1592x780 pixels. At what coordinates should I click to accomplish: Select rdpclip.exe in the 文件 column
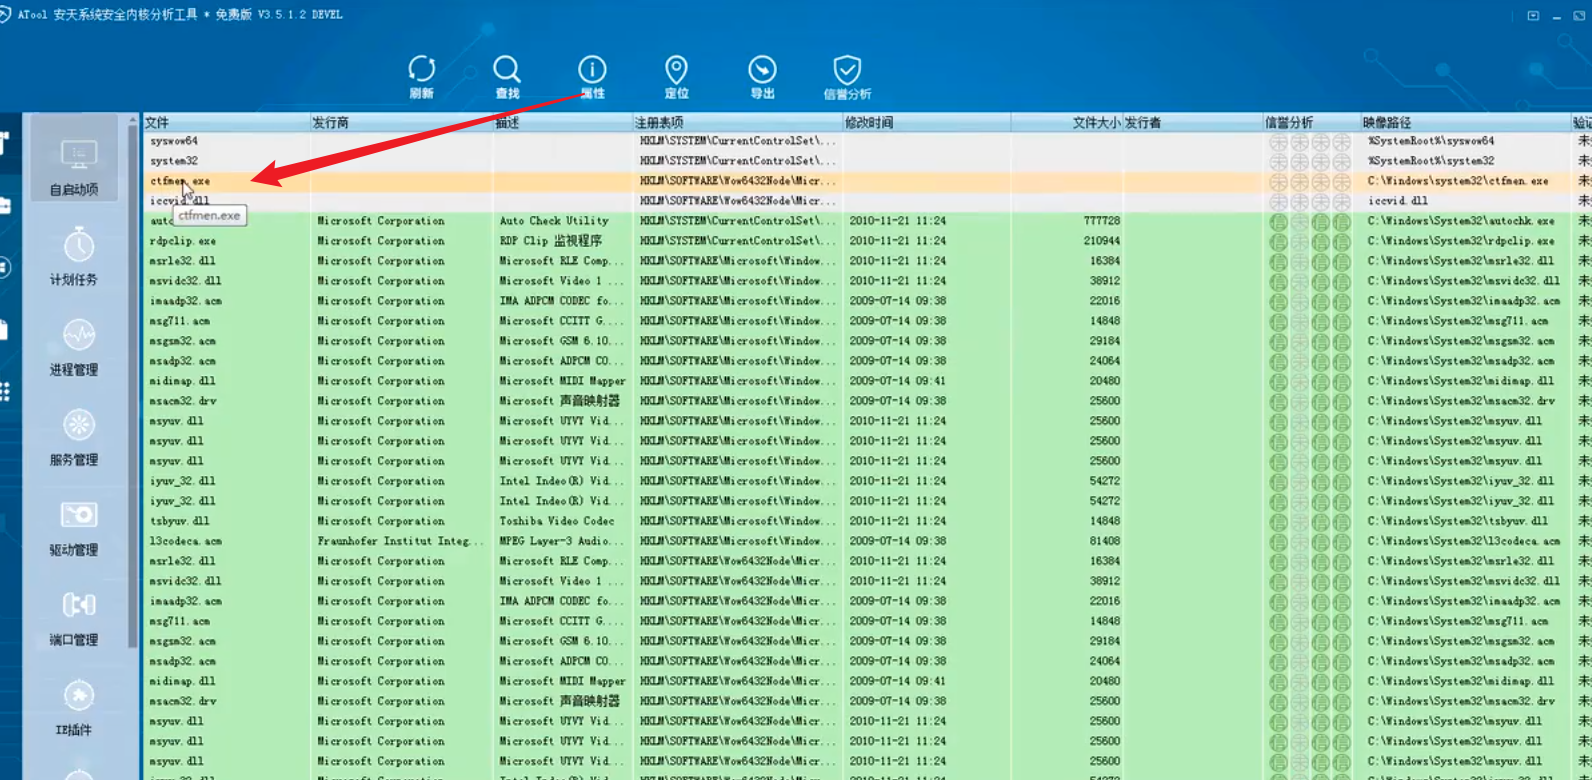click(x=183, y=241)
